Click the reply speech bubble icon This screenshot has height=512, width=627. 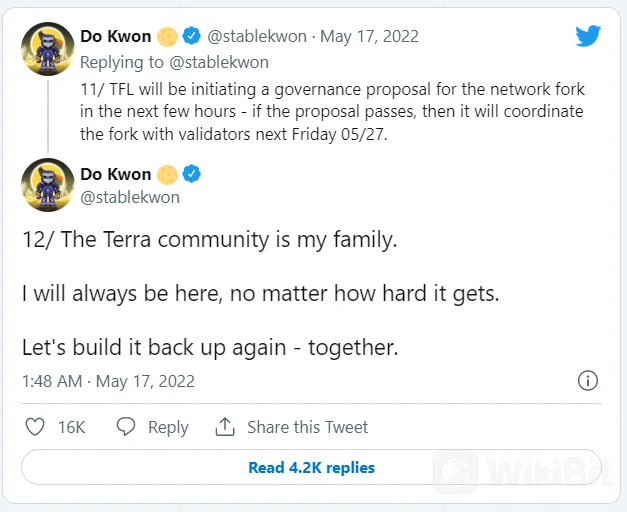coord(126,427)
